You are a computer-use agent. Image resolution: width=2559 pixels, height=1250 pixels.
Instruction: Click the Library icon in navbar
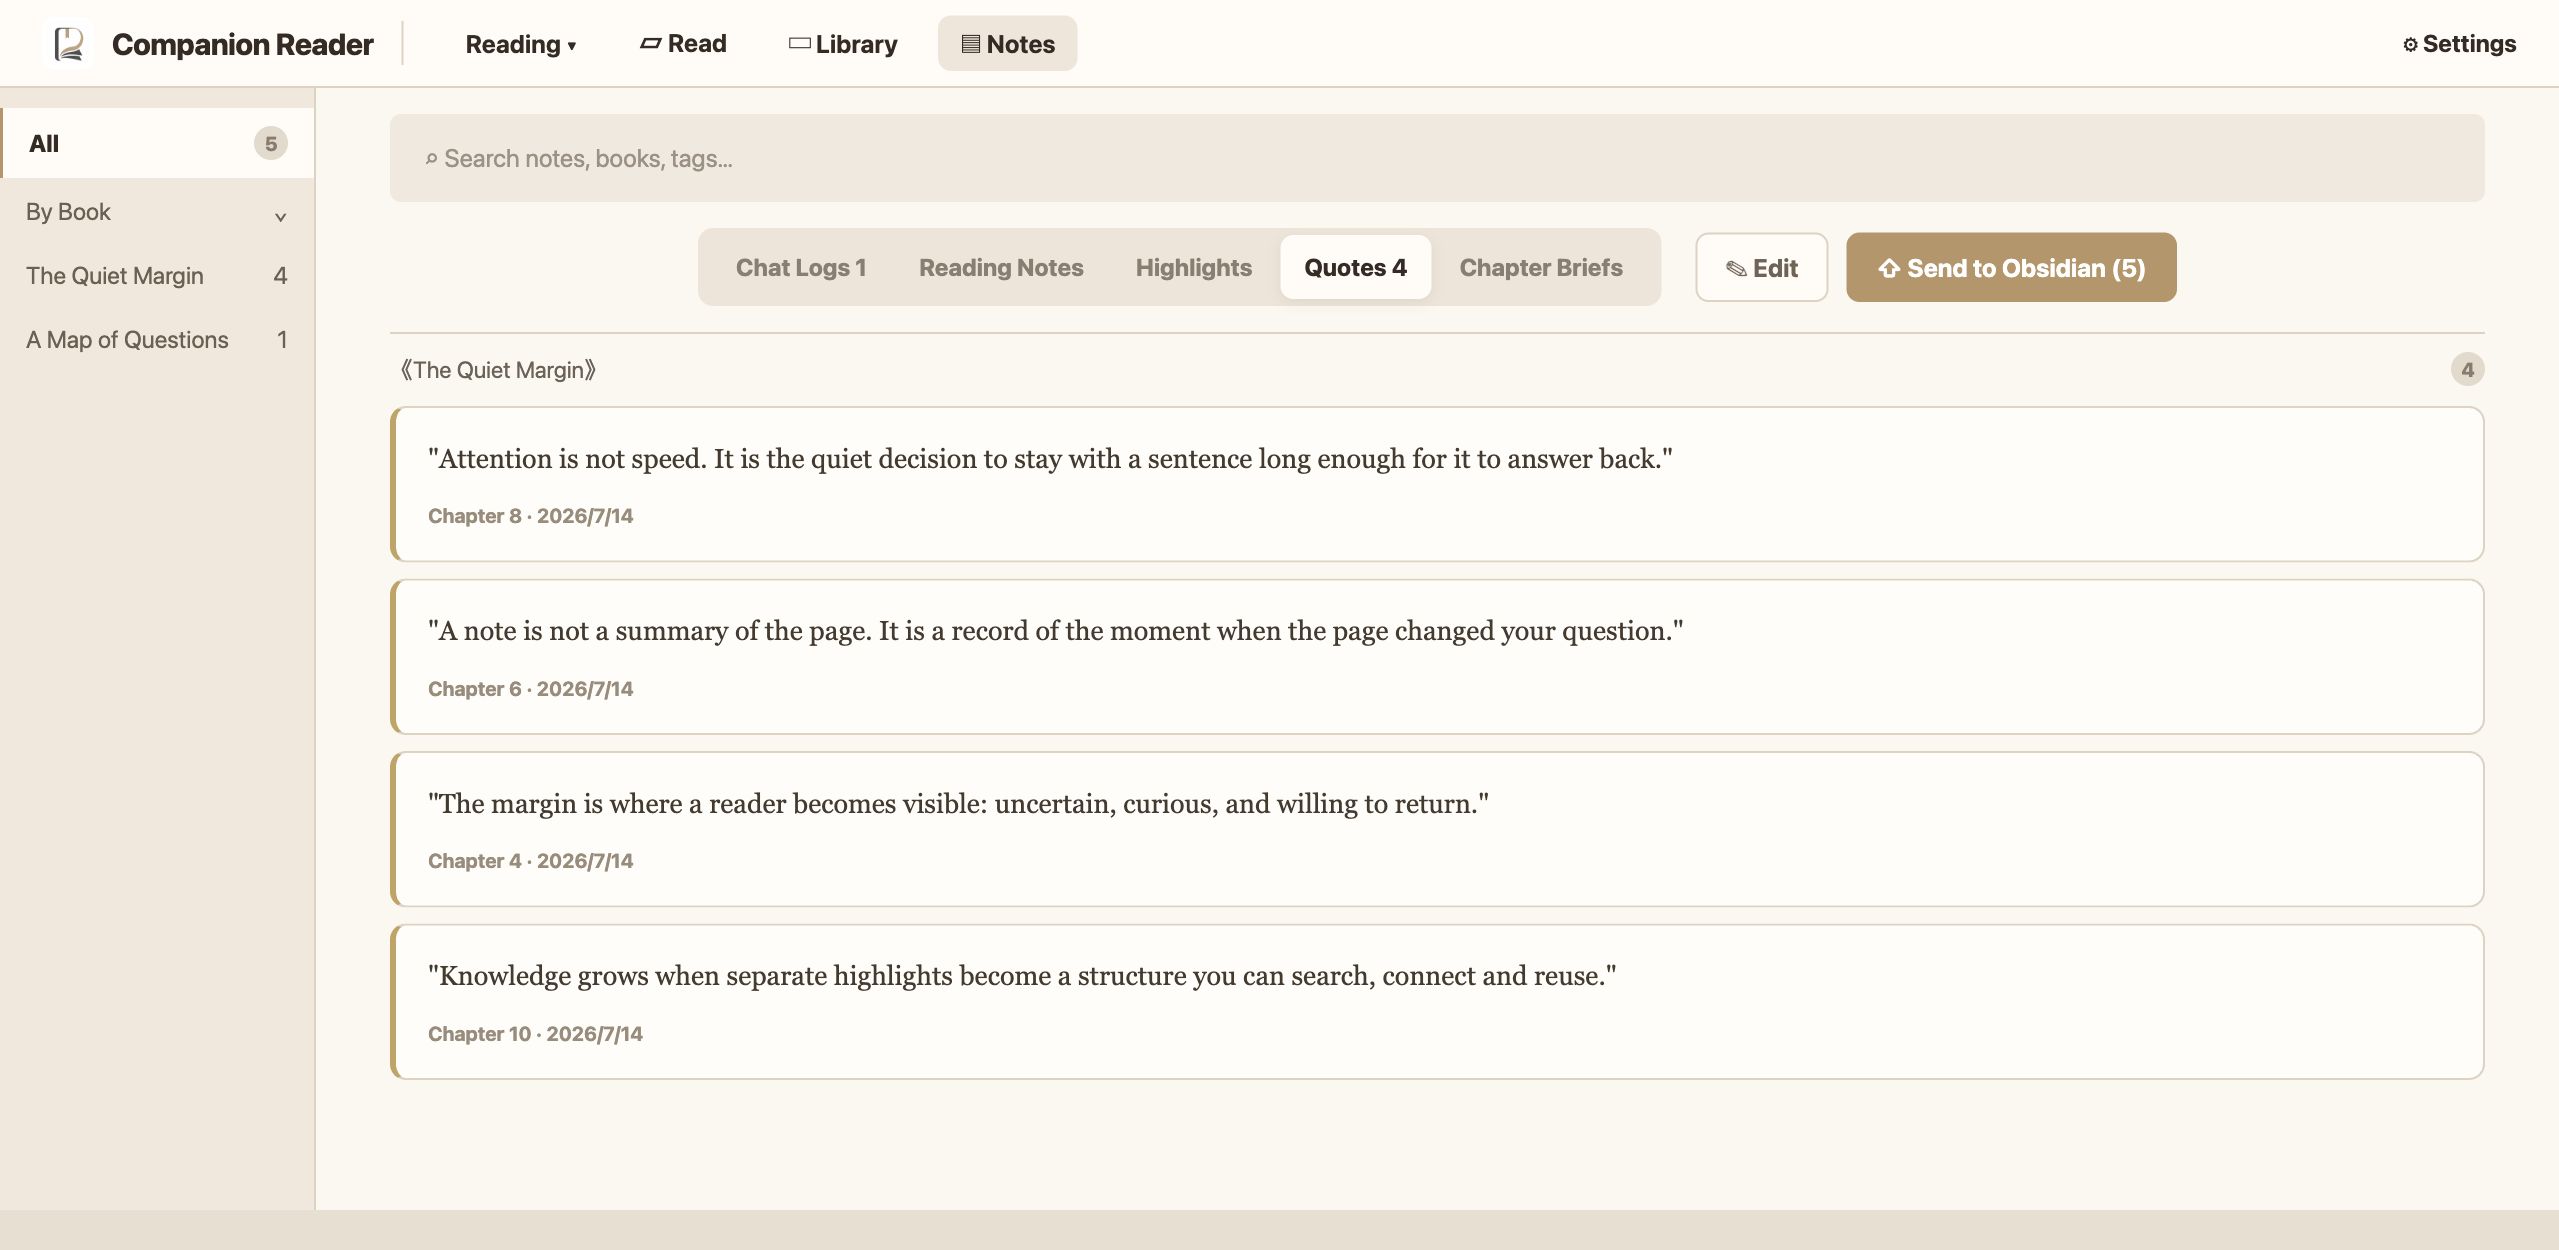click(799, 43)
